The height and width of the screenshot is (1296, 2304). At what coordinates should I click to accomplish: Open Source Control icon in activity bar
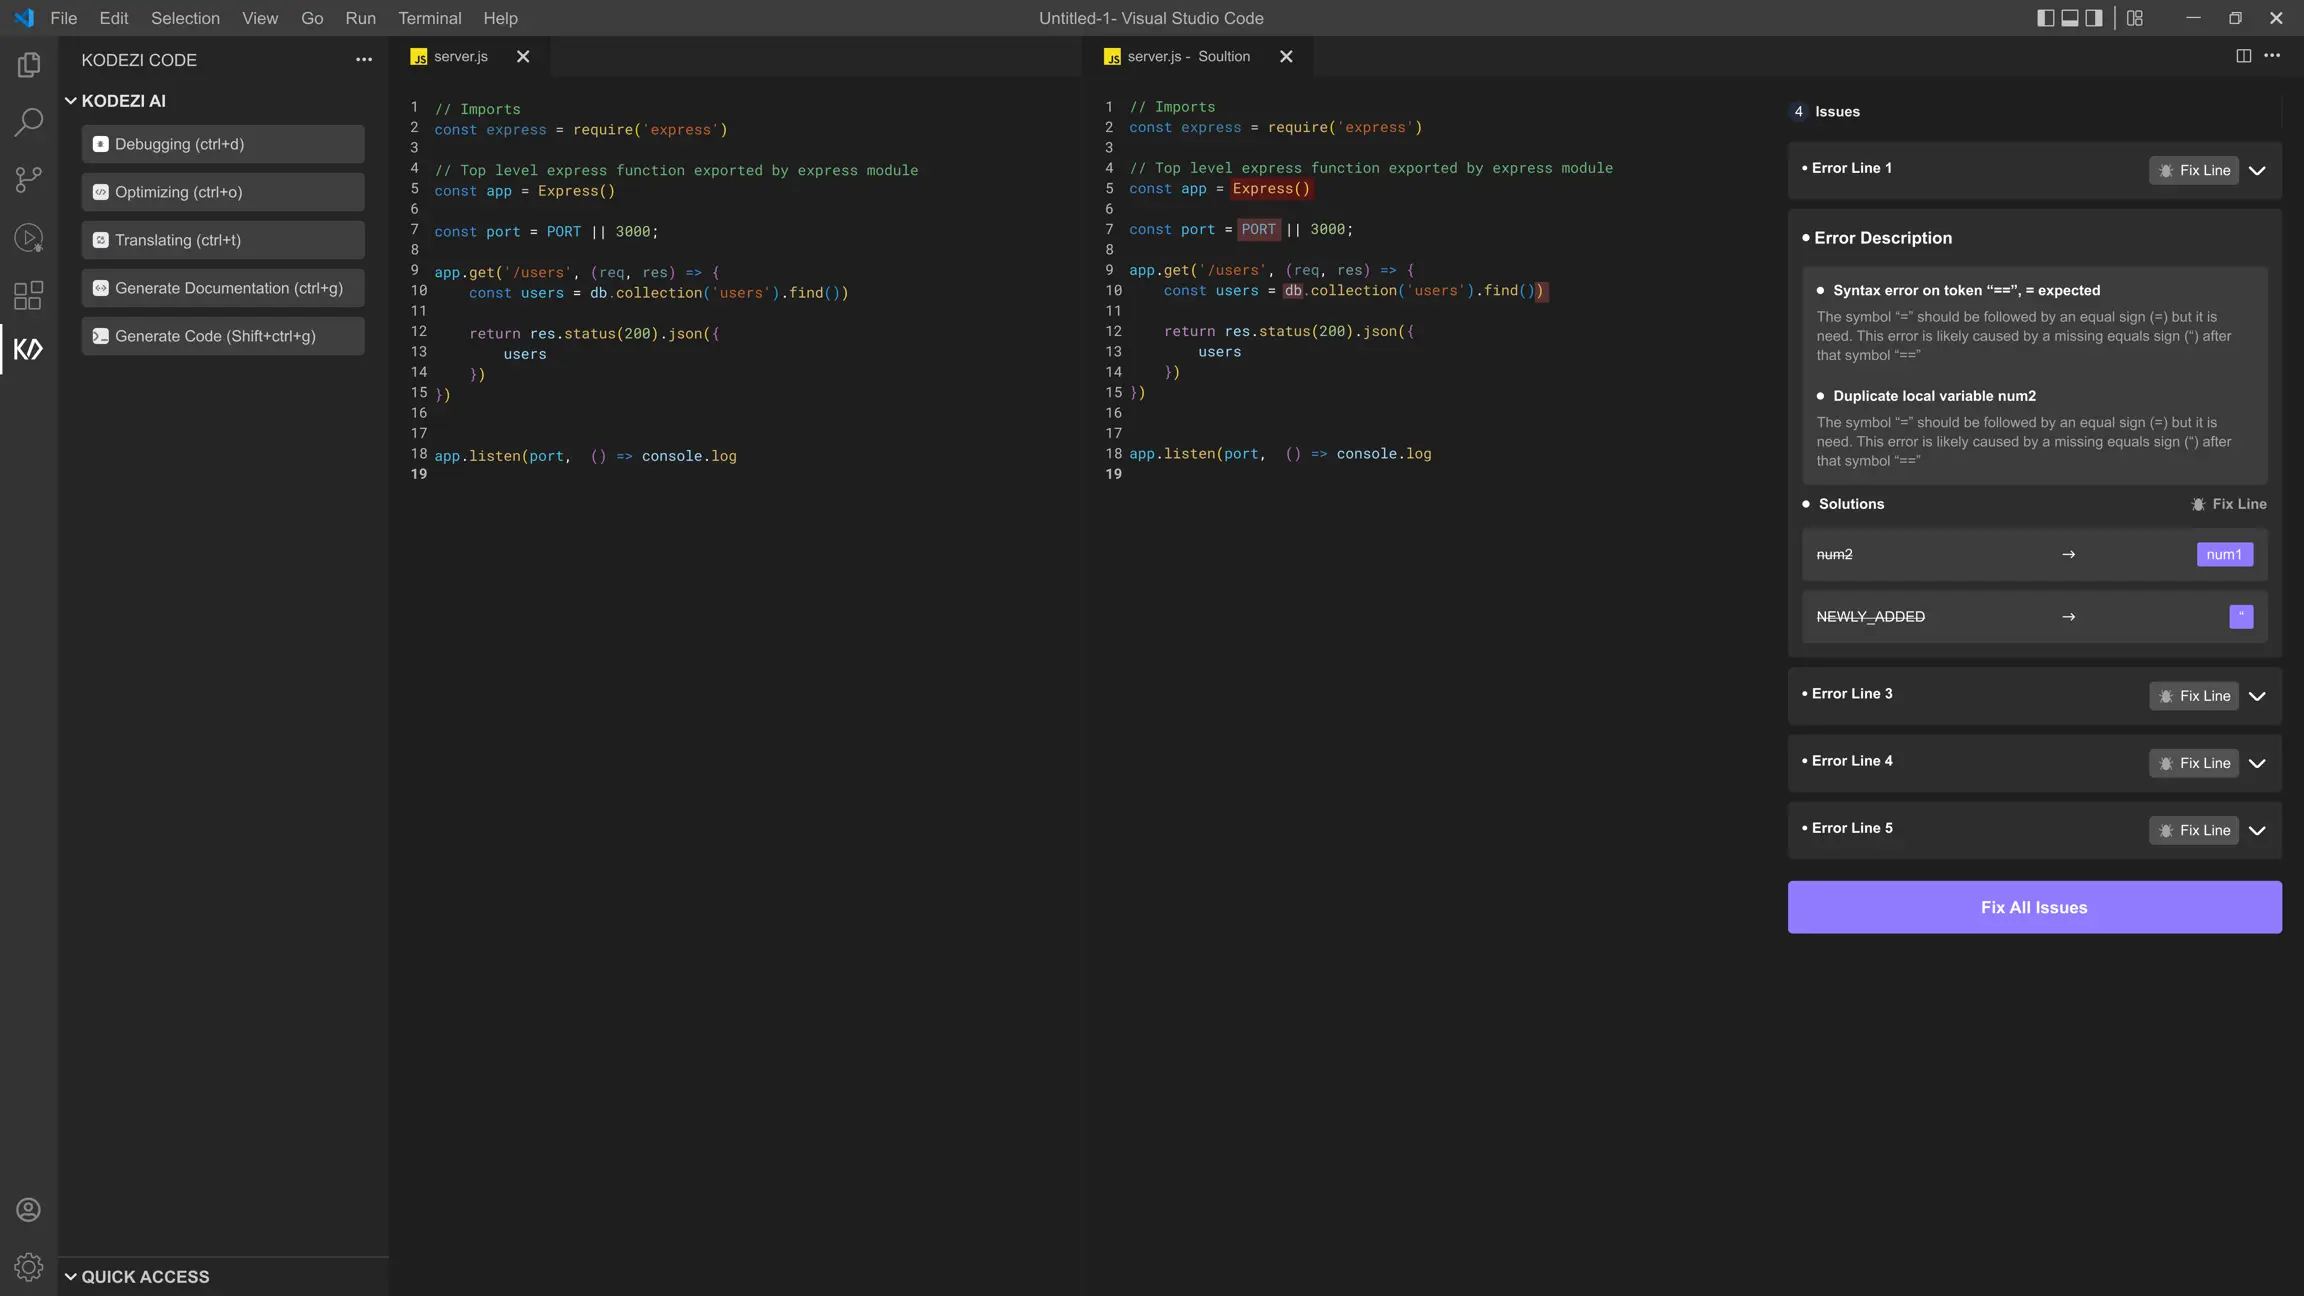(28, 180)
